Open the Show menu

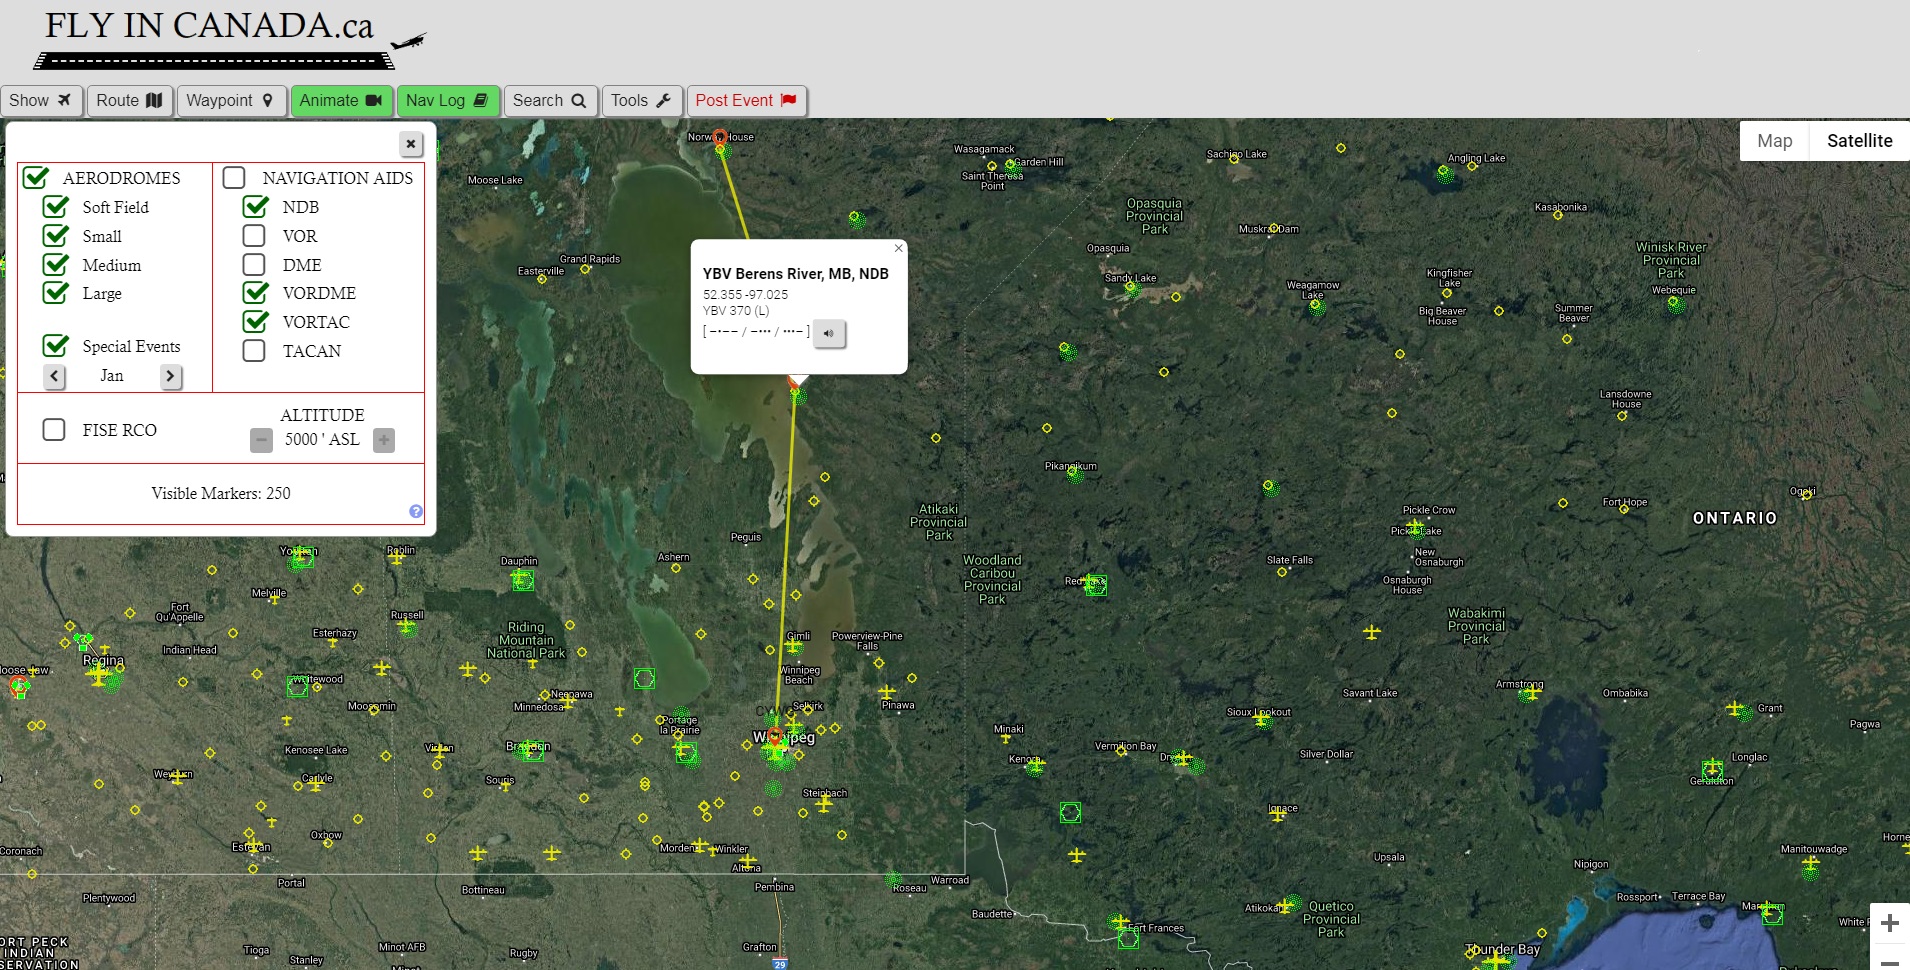click(x=41, y=100)
